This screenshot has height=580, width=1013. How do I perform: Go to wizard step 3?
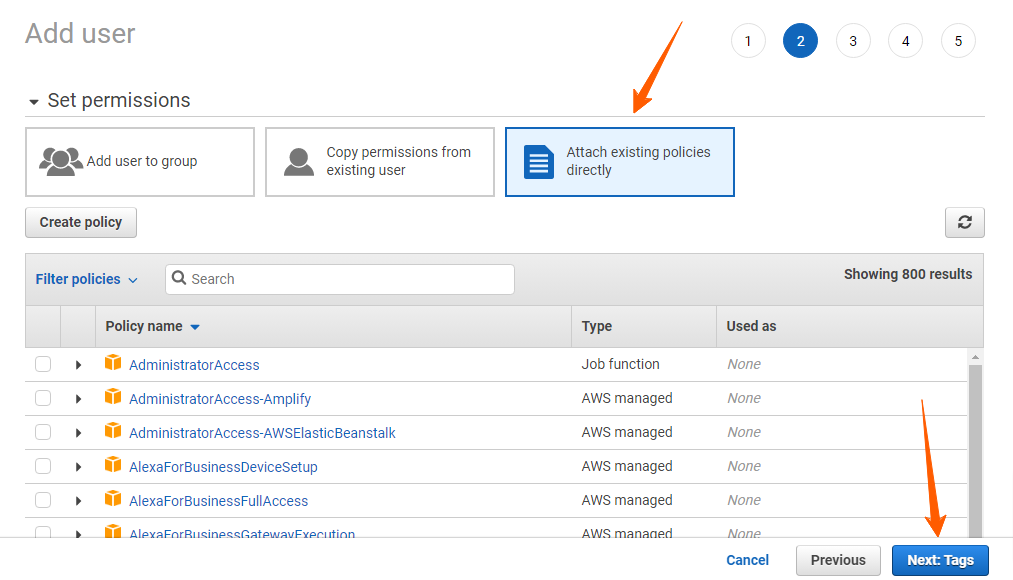(853, 41)
